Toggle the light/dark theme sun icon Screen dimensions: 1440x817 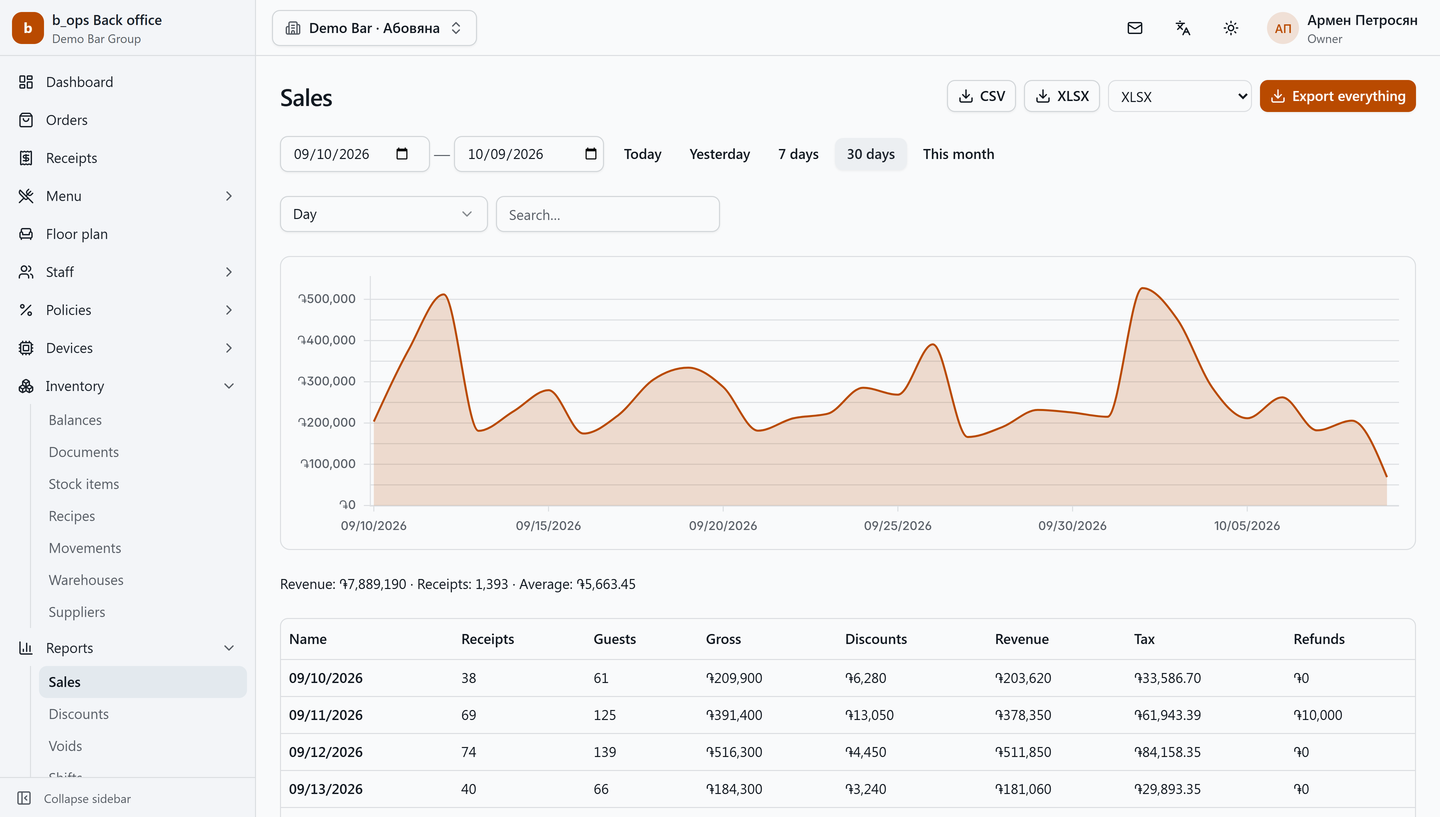[x=1231, y=28]
